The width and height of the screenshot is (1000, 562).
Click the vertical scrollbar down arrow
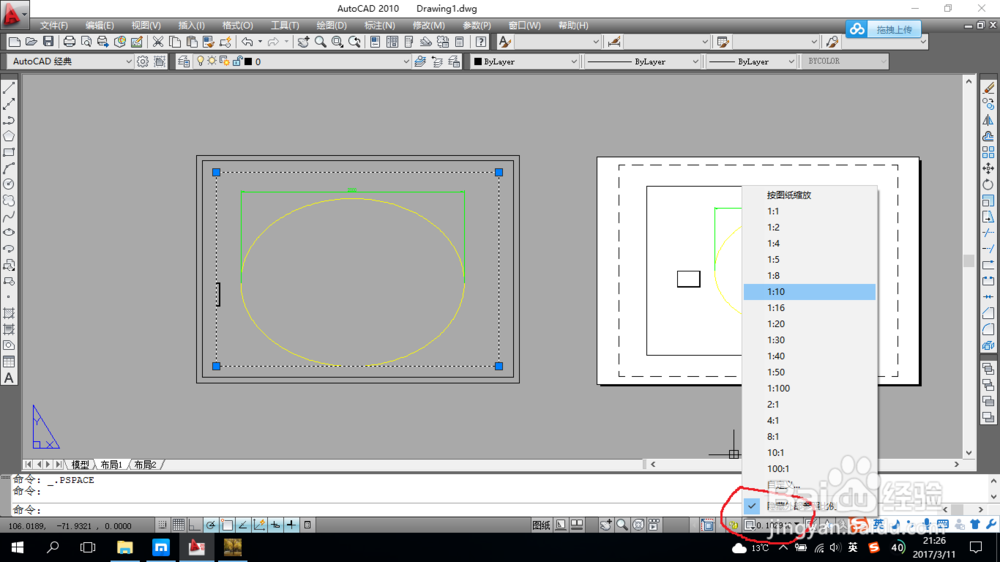(x=969, y=453)
